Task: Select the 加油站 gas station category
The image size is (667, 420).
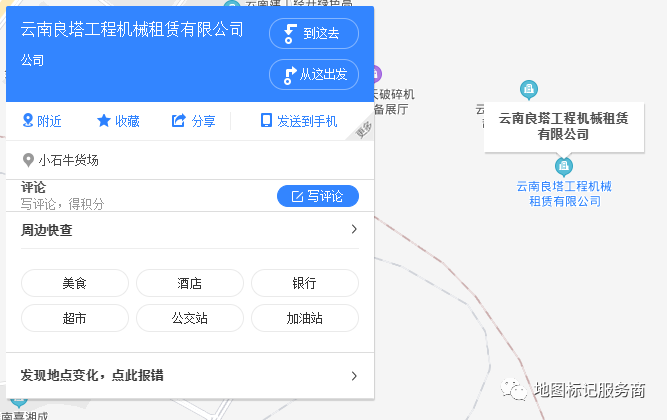Action: click(304, 318)
